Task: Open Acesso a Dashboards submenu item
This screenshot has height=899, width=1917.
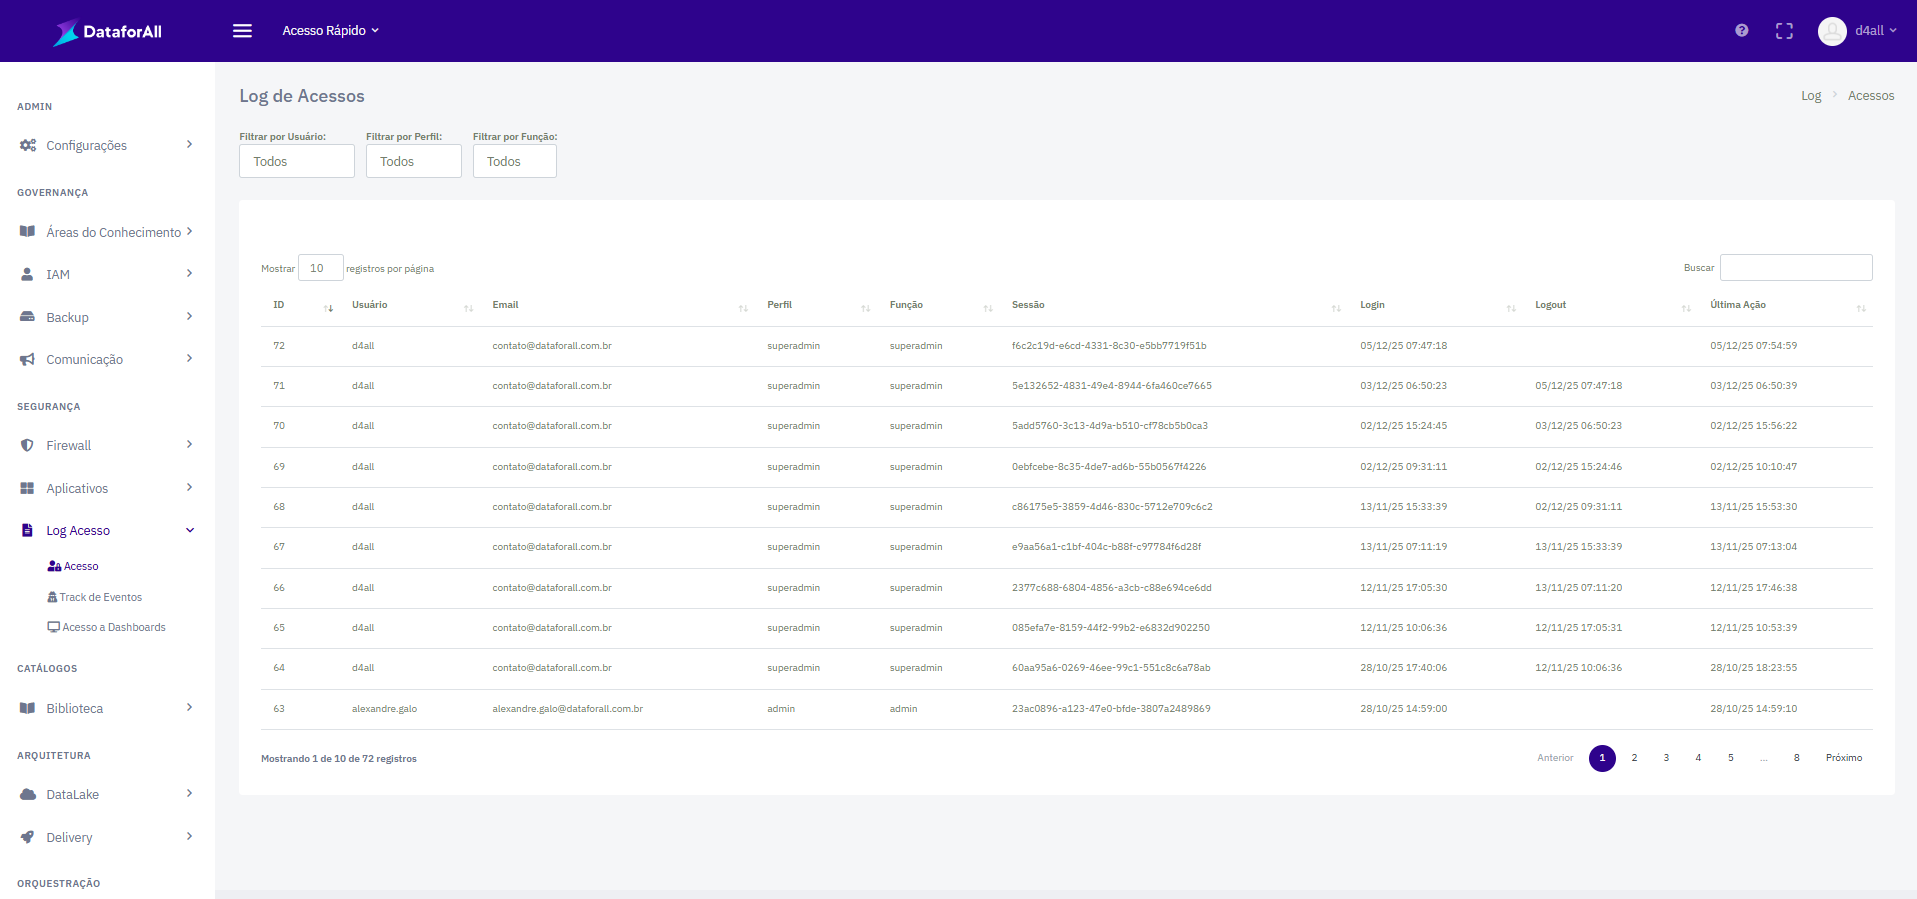Action: pyautogui.click(x=113, y=627)
